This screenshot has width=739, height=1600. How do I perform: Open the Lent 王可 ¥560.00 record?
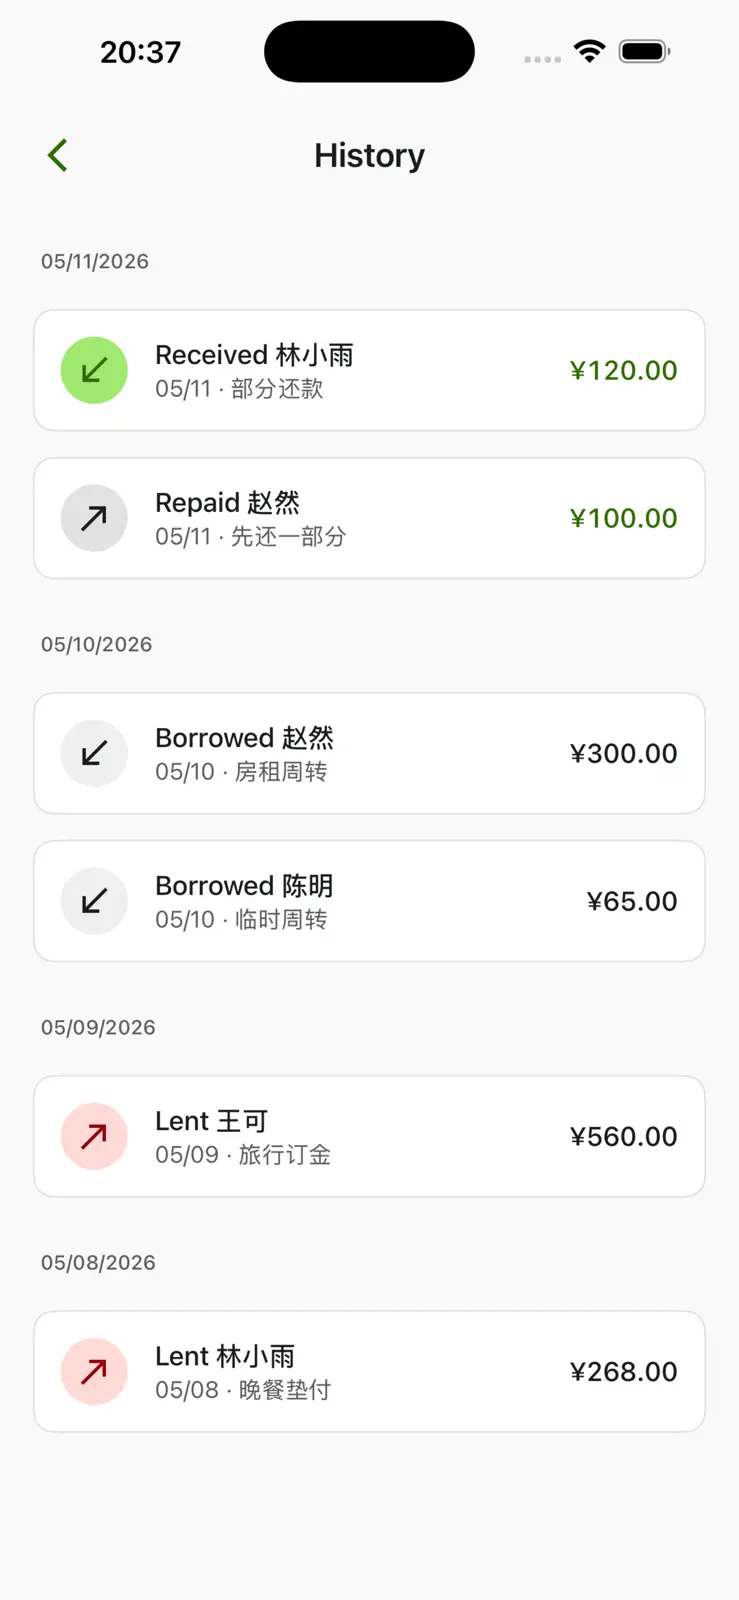coord(369,1136)
